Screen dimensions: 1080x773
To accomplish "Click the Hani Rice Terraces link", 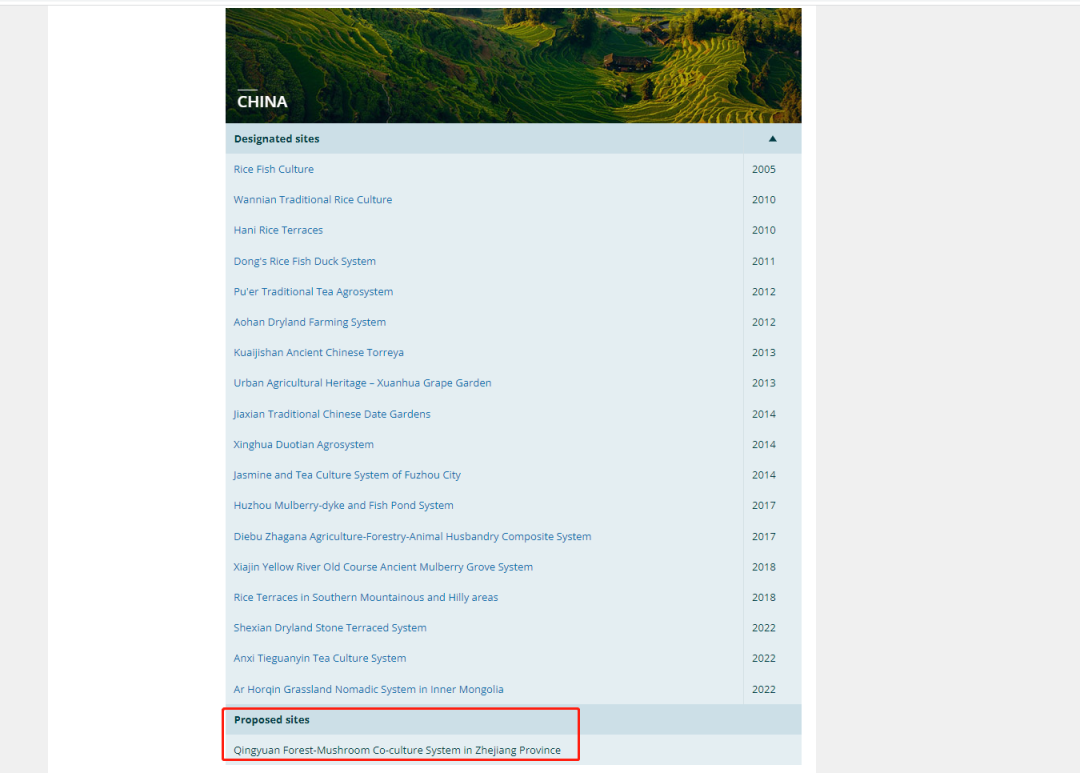I will click(278, 230).
